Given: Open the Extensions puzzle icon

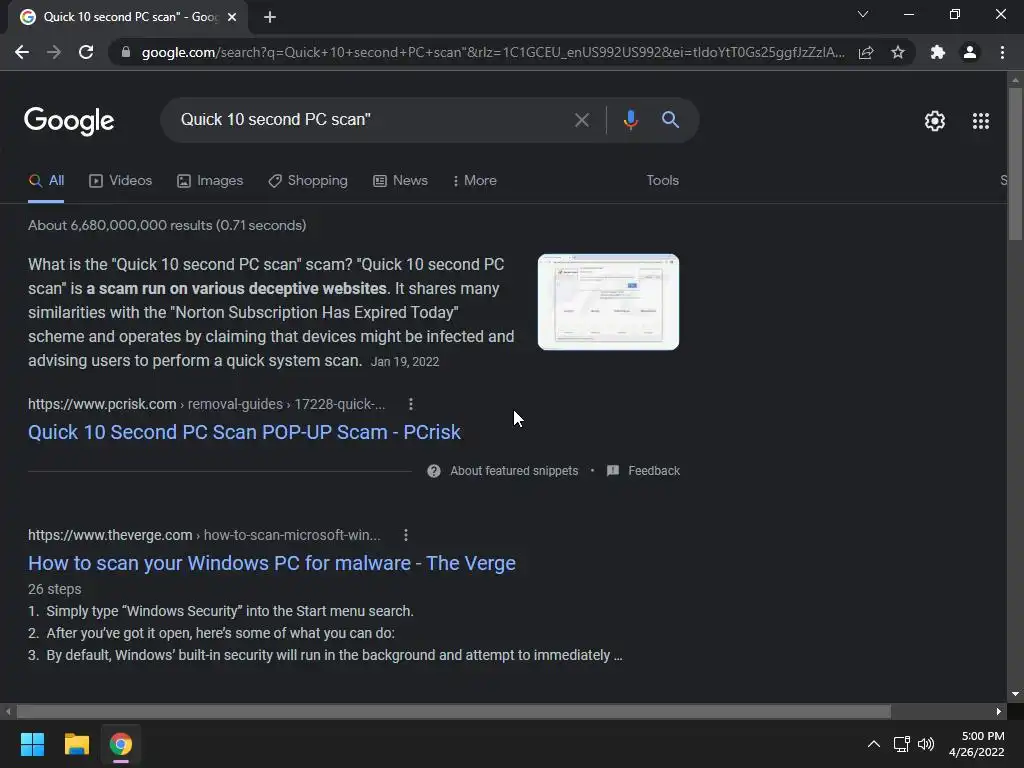Looking at the screenshot, I should click(938, 52).
